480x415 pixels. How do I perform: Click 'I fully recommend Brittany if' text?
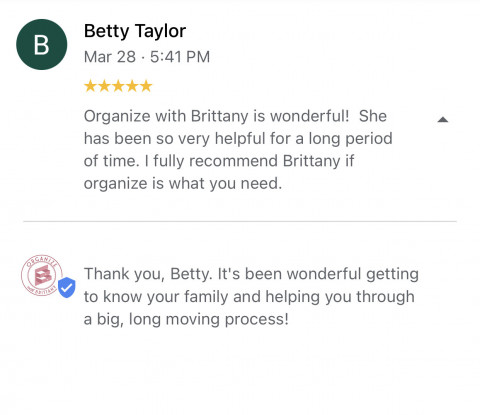[249, 161]
